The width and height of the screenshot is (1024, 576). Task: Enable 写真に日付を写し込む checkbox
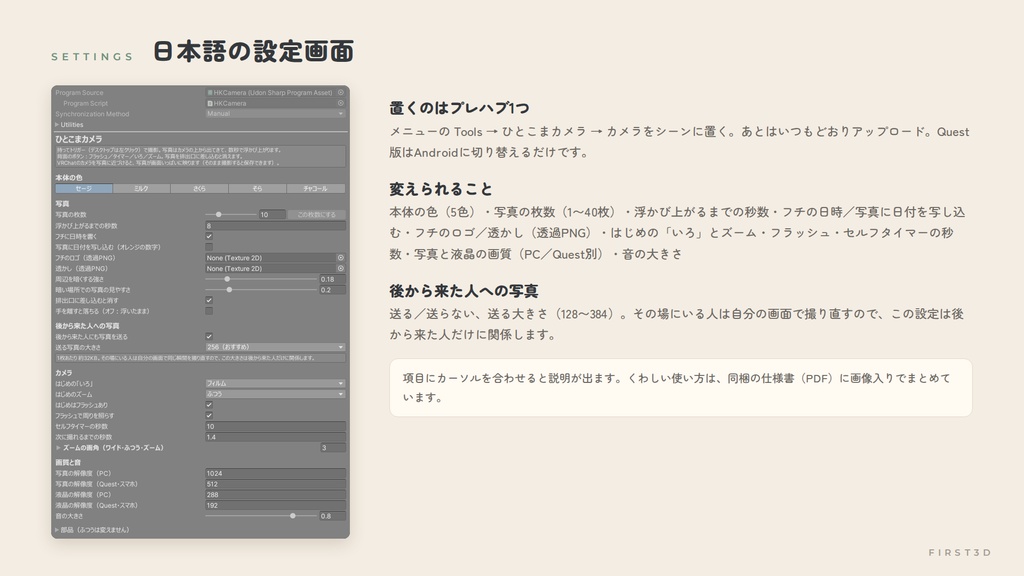[209, 247]
